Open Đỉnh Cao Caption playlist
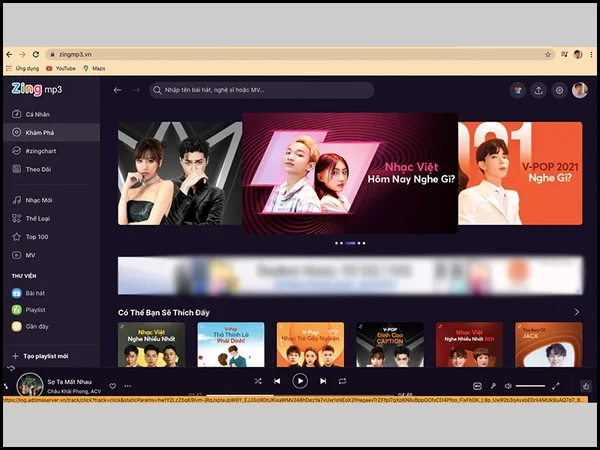Screen dimensions: 600x450 point(390,345)
